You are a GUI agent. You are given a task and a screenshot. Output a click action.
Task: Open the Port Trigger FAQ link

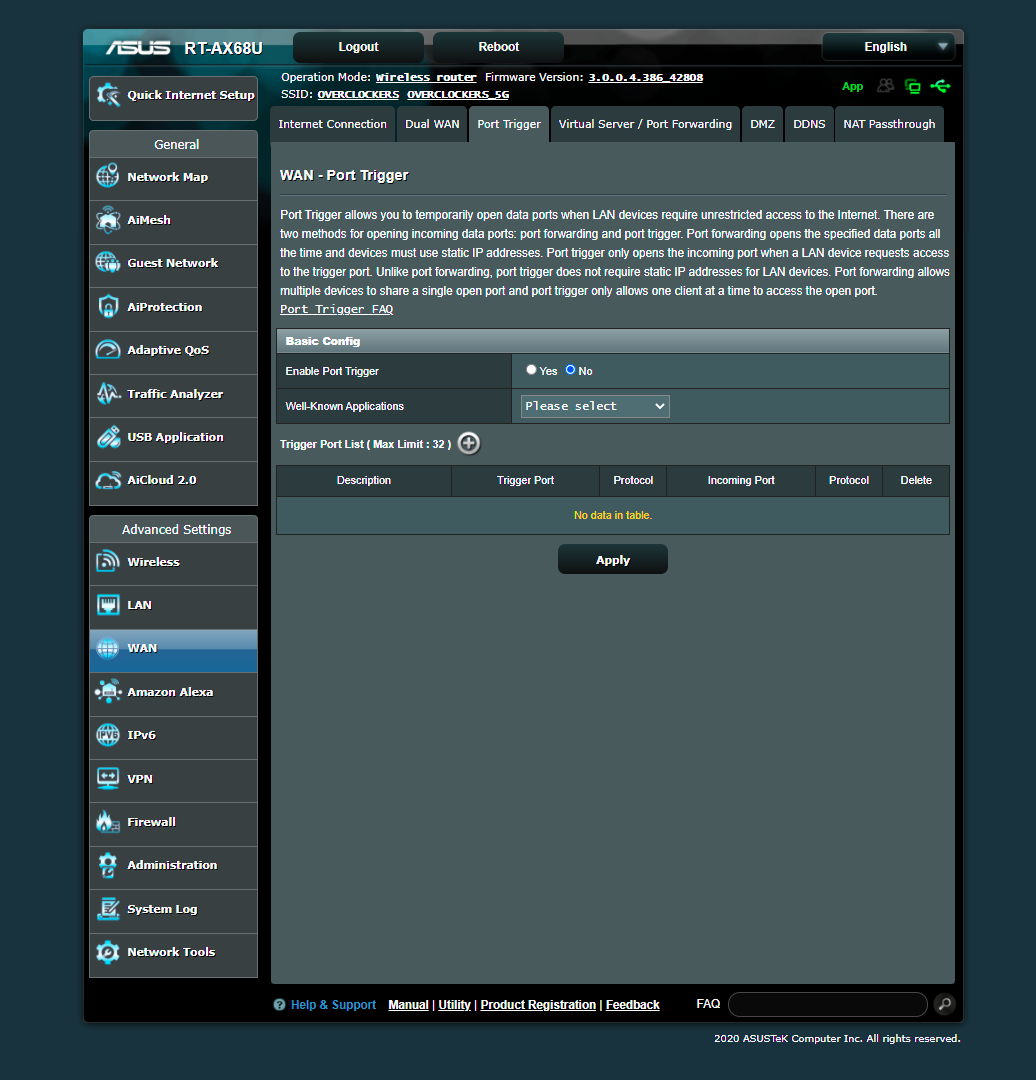coord(337,309)
